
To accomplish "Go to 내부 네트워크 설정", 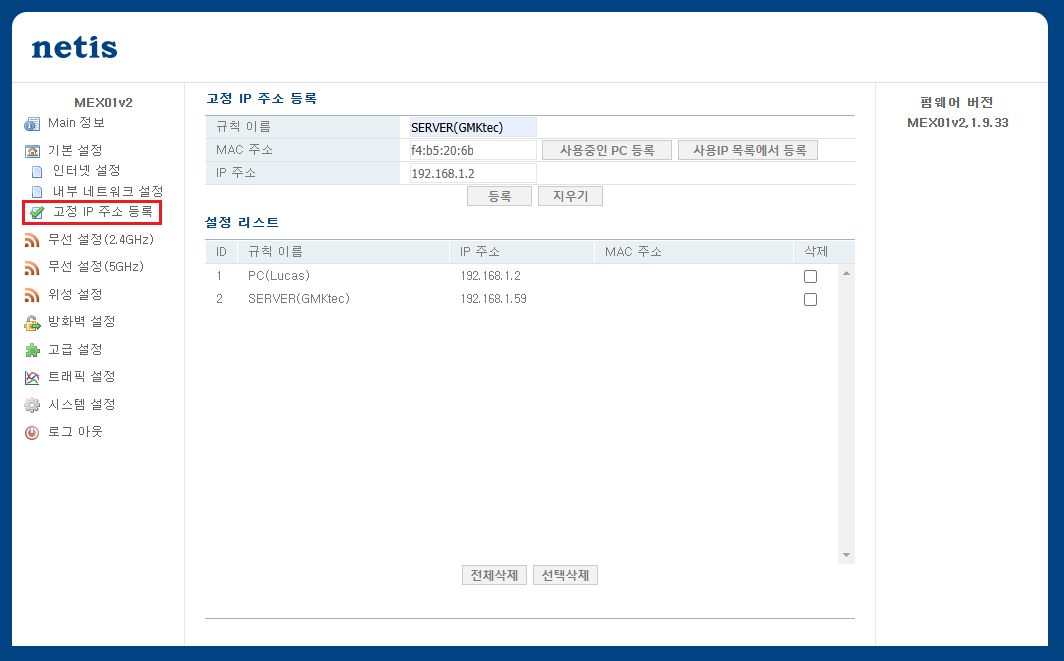I will point(108,191).
